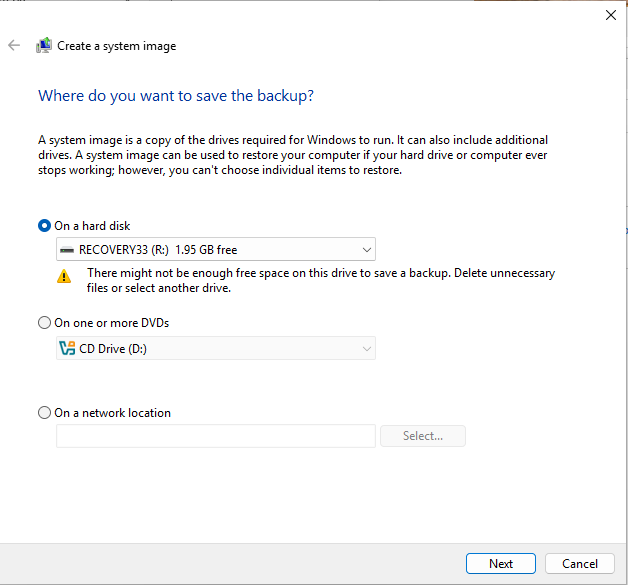Viewport: 628px width, 585px height.
Task: Open the RECOVERY33 (R:) drive dropdown
Action: pyautogui.click(x=215, y=249)
